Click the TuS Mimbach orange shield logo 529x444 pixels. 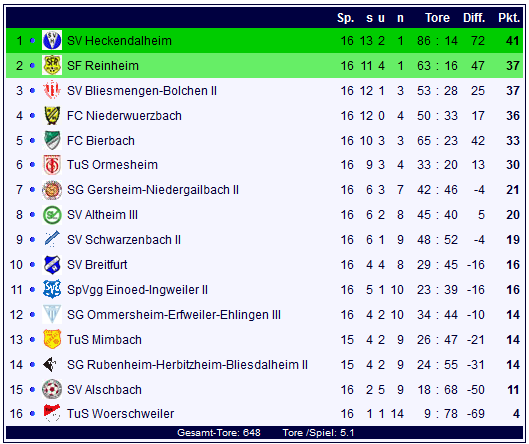(52, 339)
